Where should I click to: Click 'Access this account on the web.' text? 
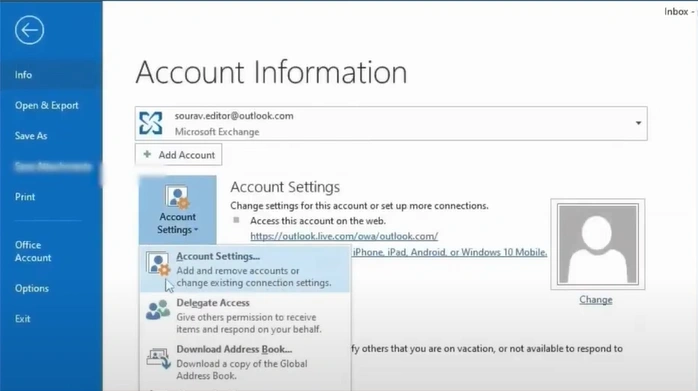(318, 221)
